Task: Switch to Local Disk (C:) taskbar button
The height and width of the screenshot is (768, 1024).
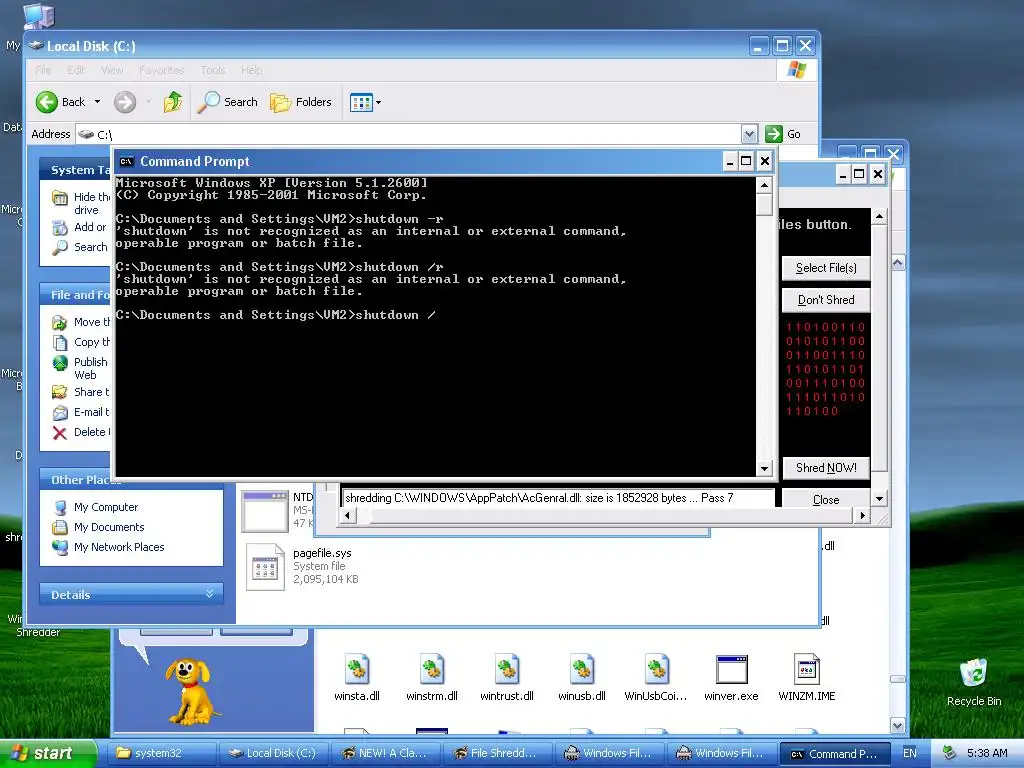Action: coord(274,754)
